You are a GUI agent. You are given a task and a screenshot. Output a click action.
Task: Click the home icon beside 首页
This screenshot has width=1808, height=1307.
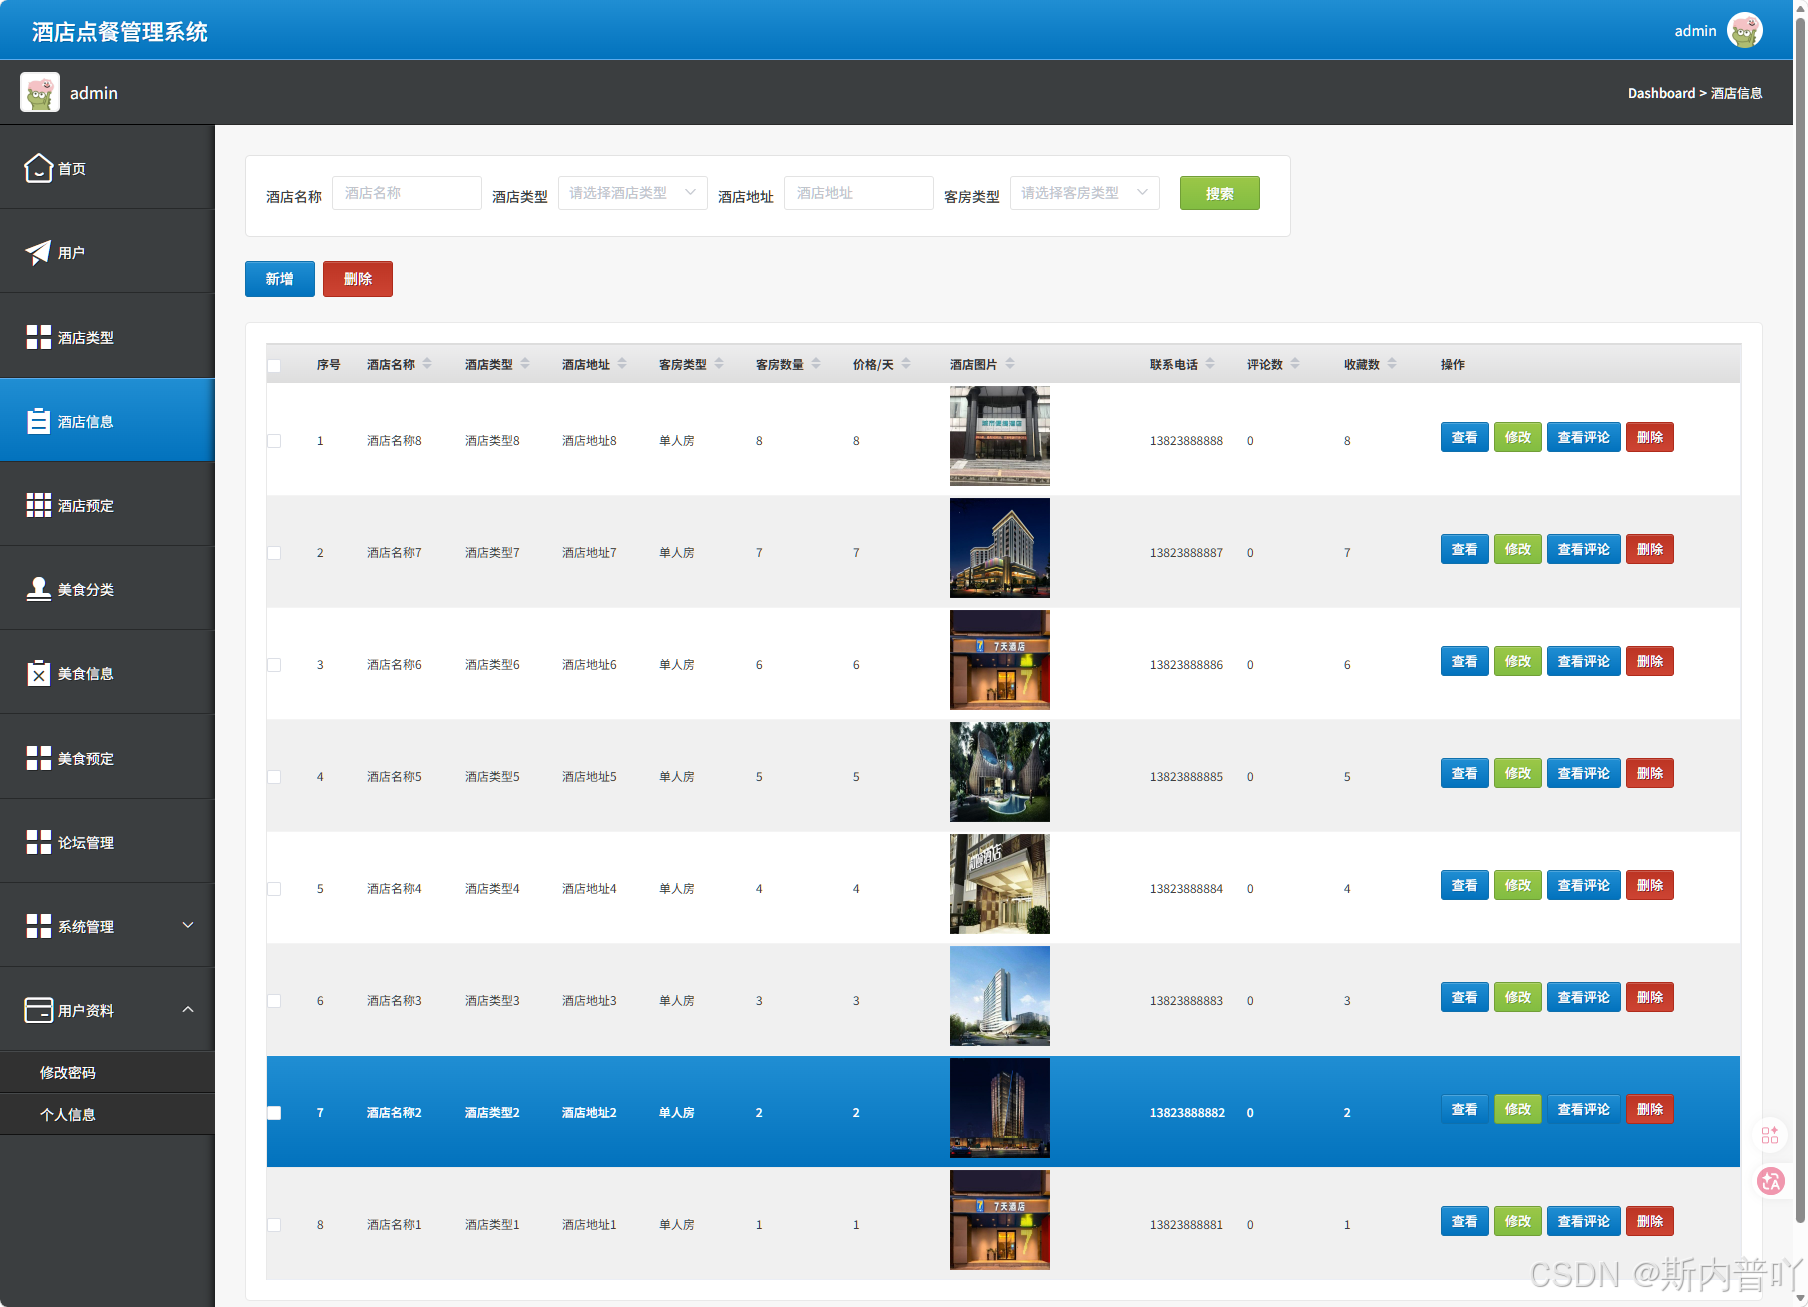click(38, 168)
